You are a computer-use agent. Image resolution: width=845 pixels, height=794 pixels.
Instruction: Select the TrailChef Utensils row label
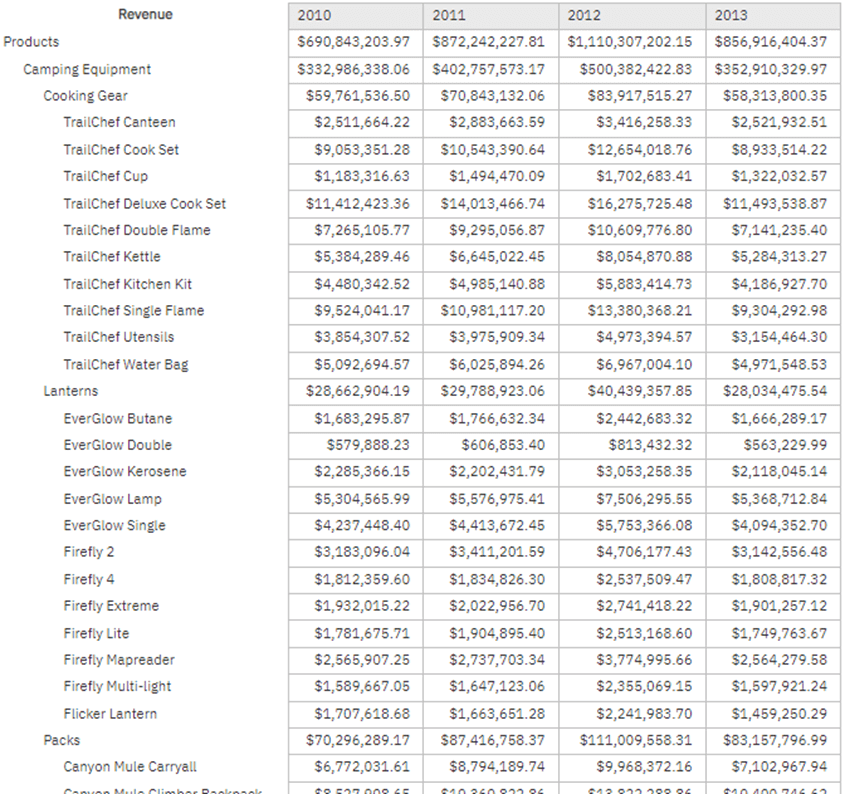click(x=119, y=337)
